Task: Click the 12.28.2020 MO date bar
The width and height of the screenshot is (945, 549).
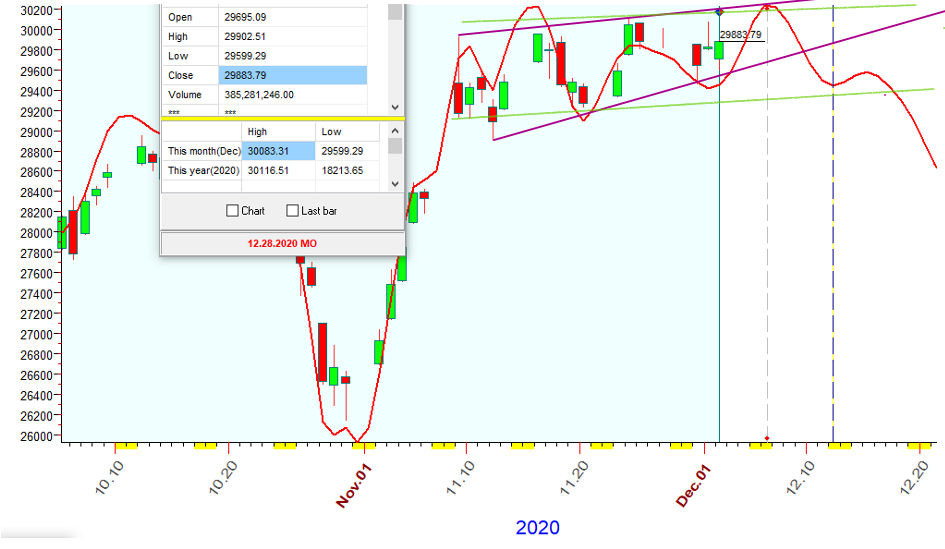Action: tap(283, 243)
